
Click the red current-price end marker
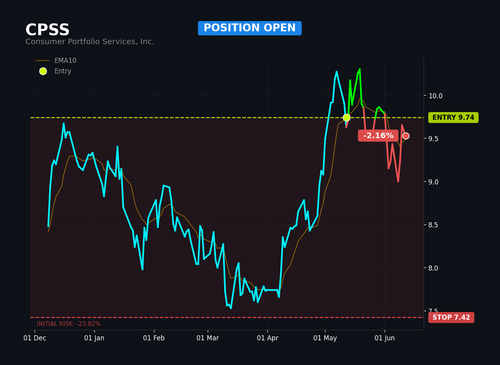tap(406, 136)
